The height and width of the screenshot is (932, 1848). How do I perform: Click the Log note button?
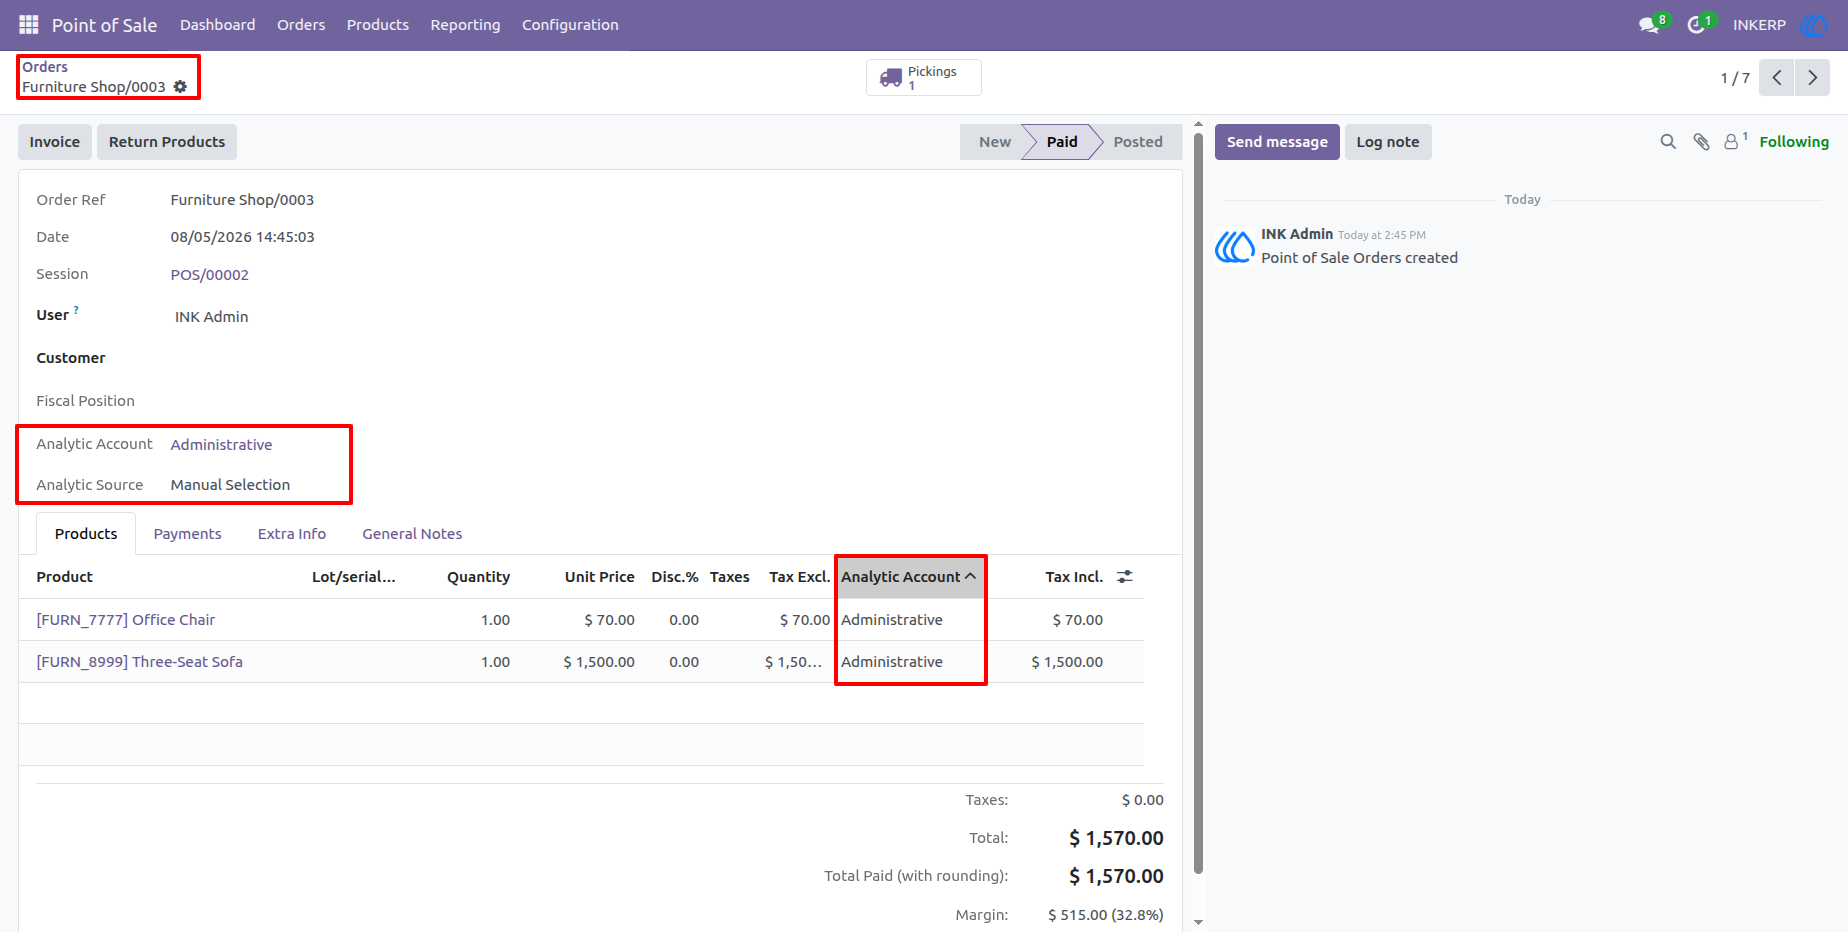1388,142
